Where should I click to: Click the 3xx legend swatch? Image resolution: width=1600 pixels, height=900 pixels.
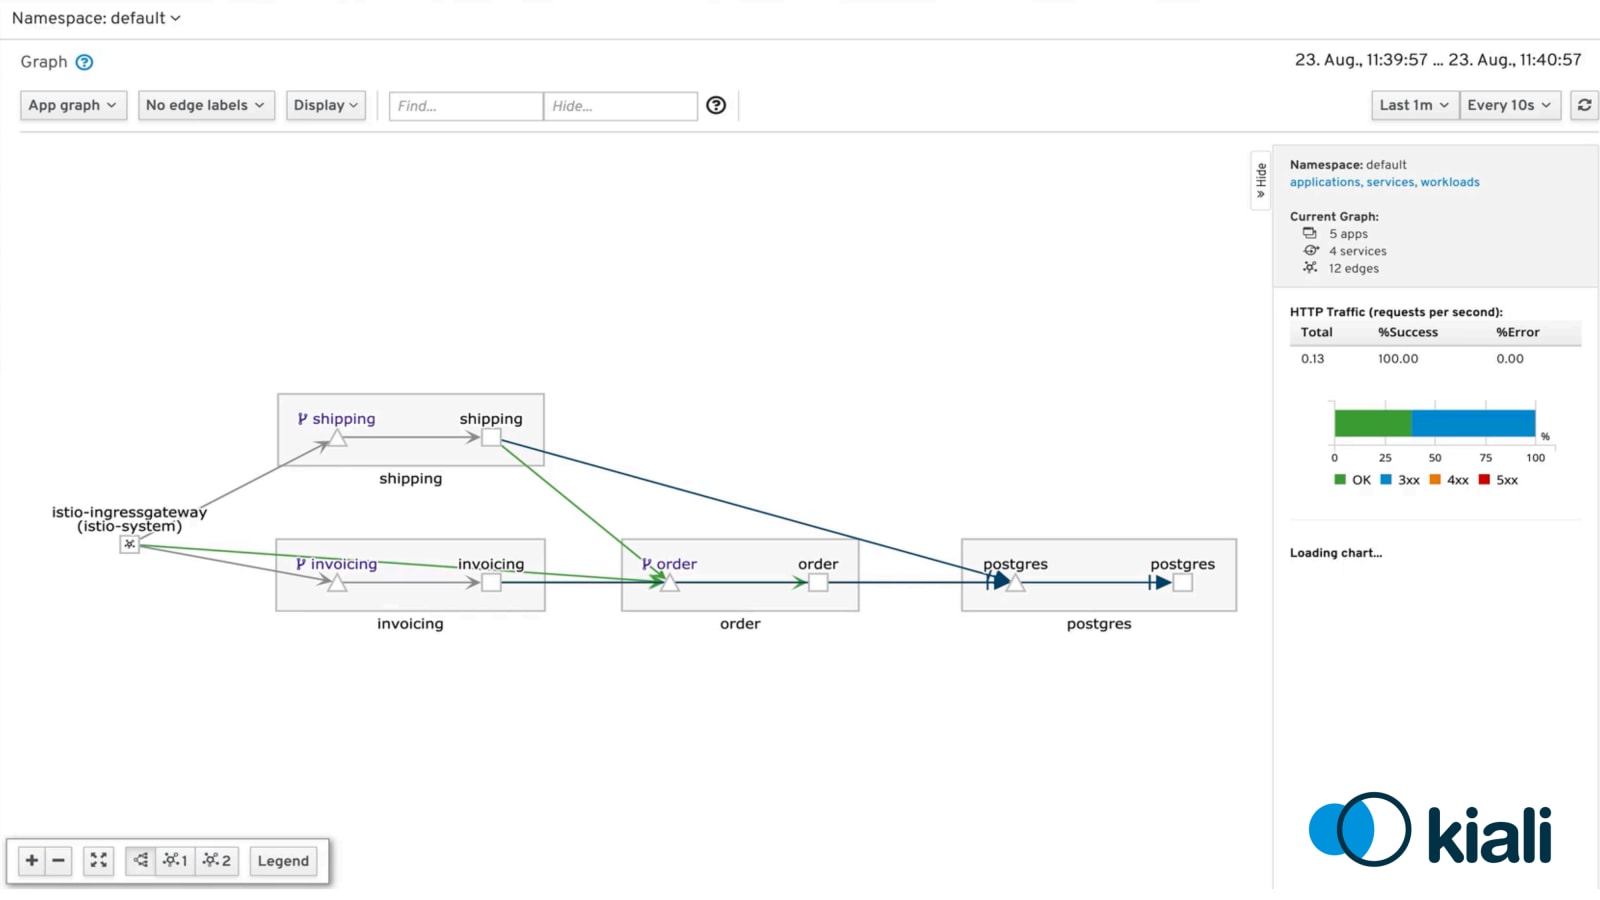click(x=1386, y=480)
